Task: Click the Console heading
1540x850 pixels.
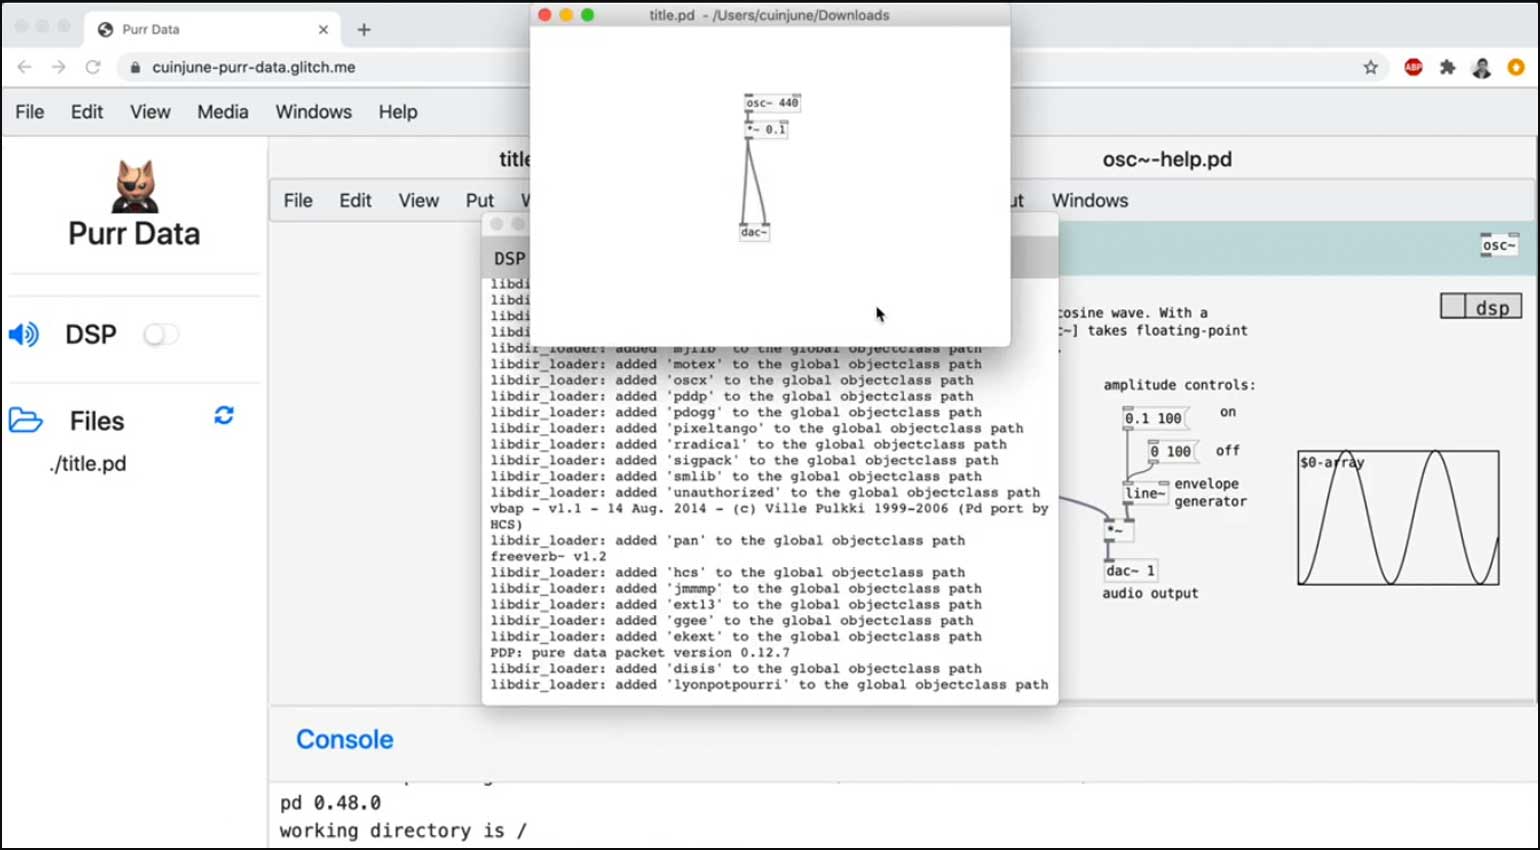Action: [344, 739]
